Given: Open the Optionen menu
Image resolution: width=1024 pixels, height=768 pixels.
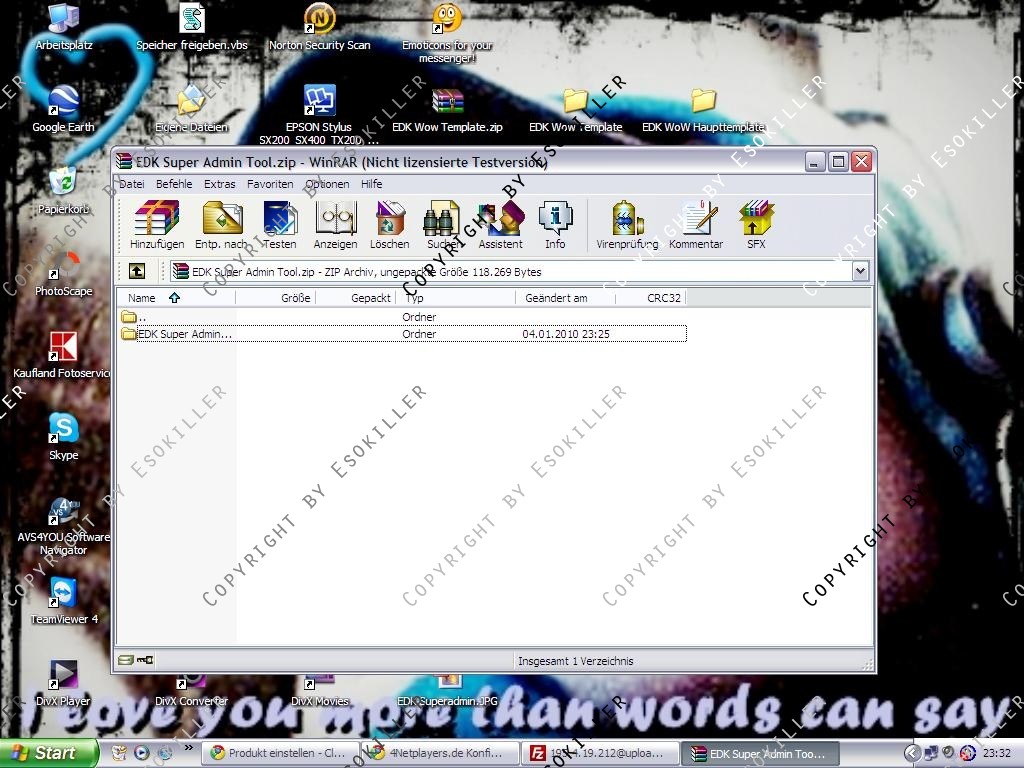Looking at the screenshot, I should click(x=327, y=184).
